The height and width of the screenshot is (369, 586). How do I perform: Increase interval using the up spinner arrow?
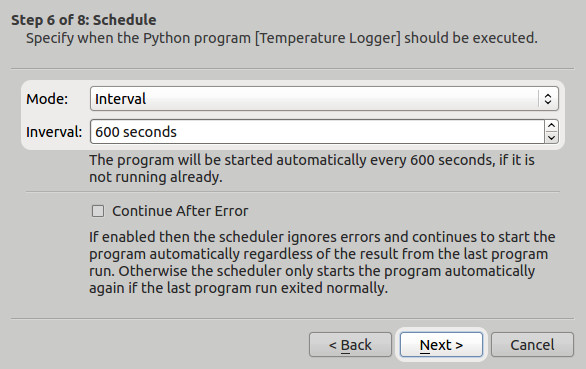pyautogui.click(x=551, y=126)
